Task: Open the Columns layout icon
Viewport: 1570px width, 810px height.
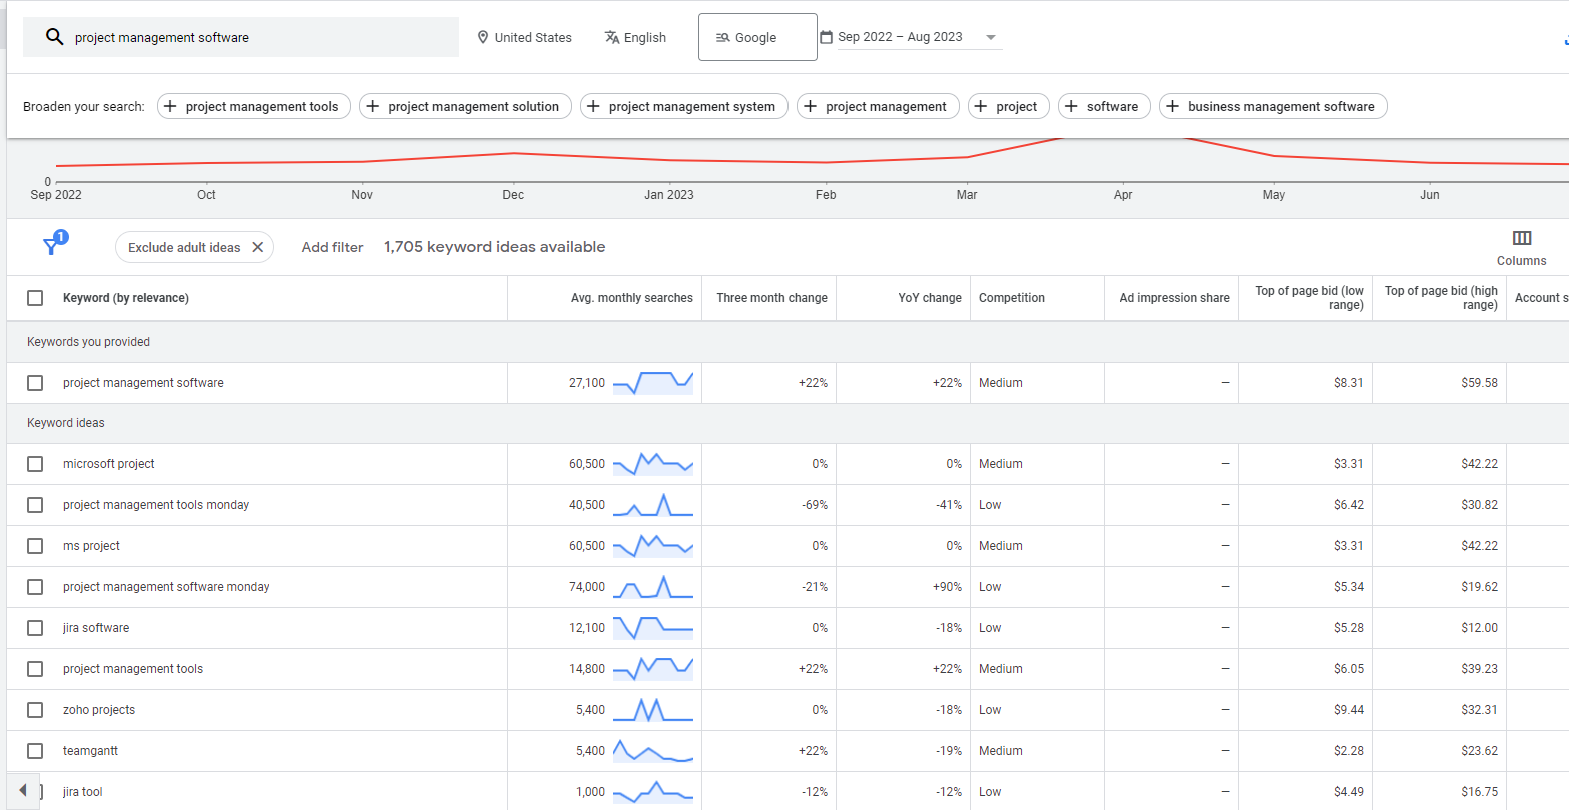Action: click(x=1522, y=238)
